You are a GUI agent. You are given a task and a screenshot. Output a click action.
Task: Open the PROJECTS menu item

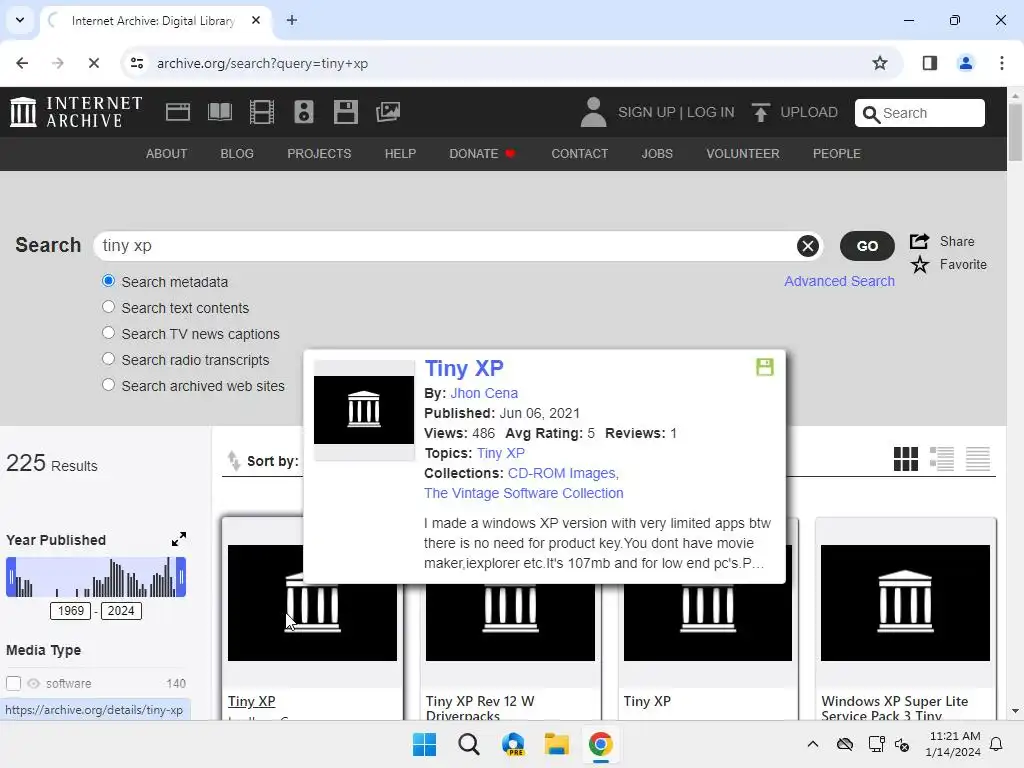point(319,153)
